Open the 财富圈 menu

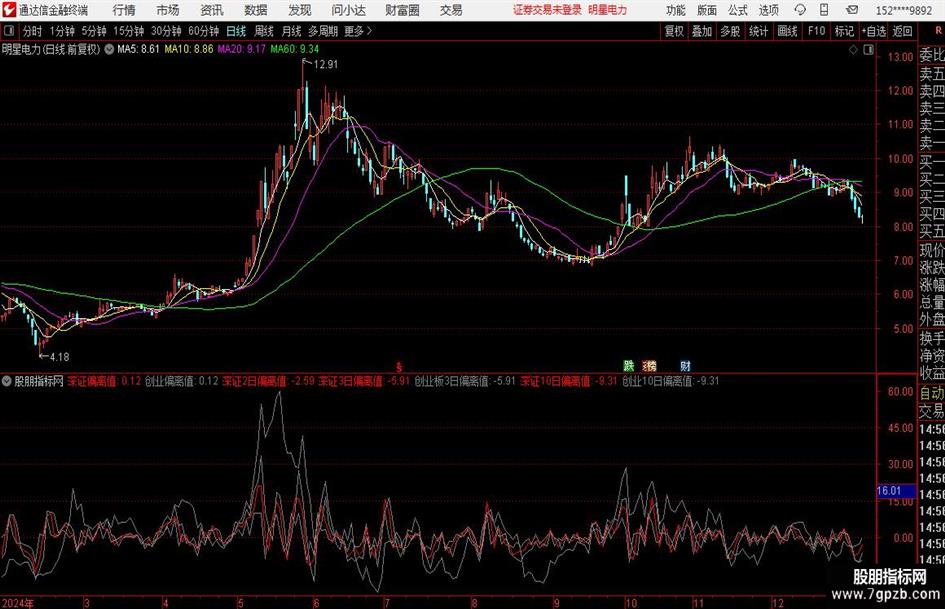tap(402, 10)
